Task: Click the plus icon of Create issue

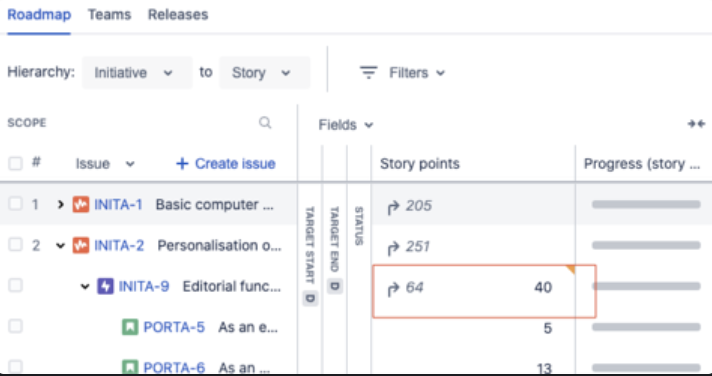Action: (182, 164)
